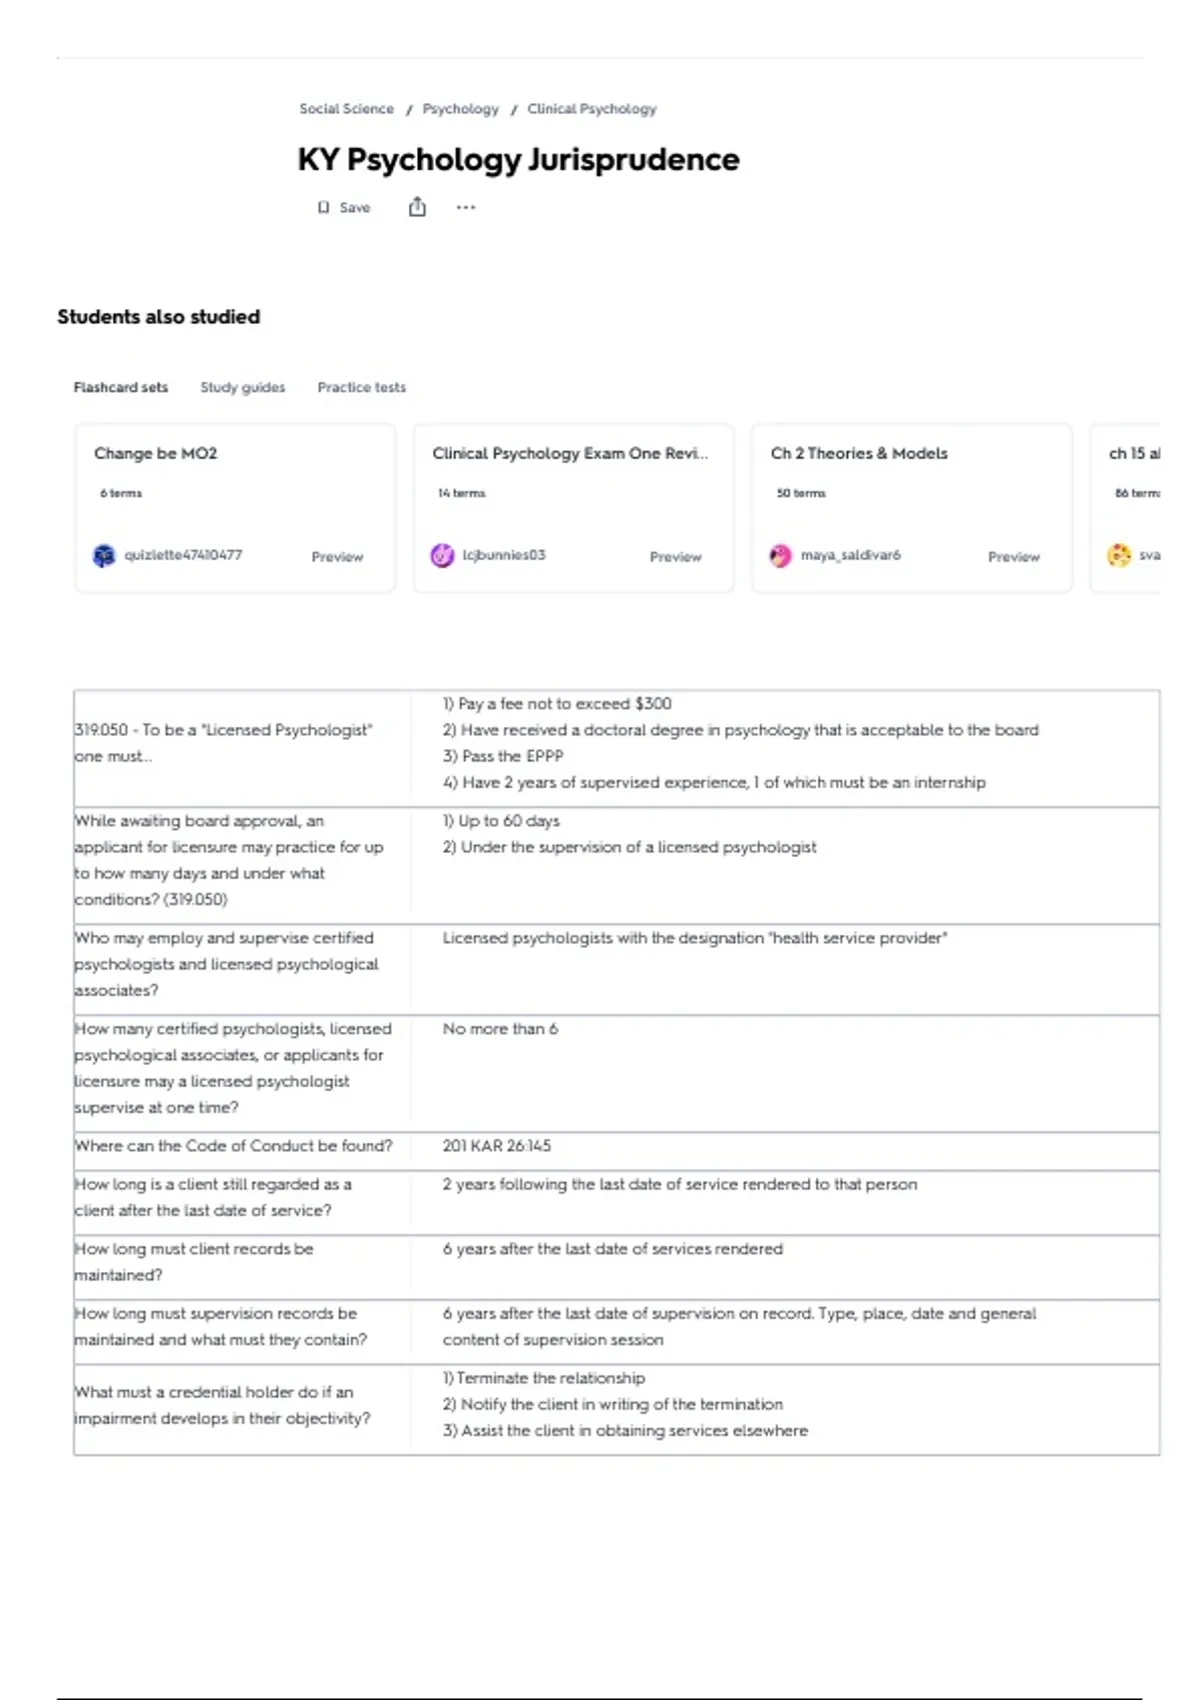Click the 201 KAR 26:145 answer cell

786,1146
